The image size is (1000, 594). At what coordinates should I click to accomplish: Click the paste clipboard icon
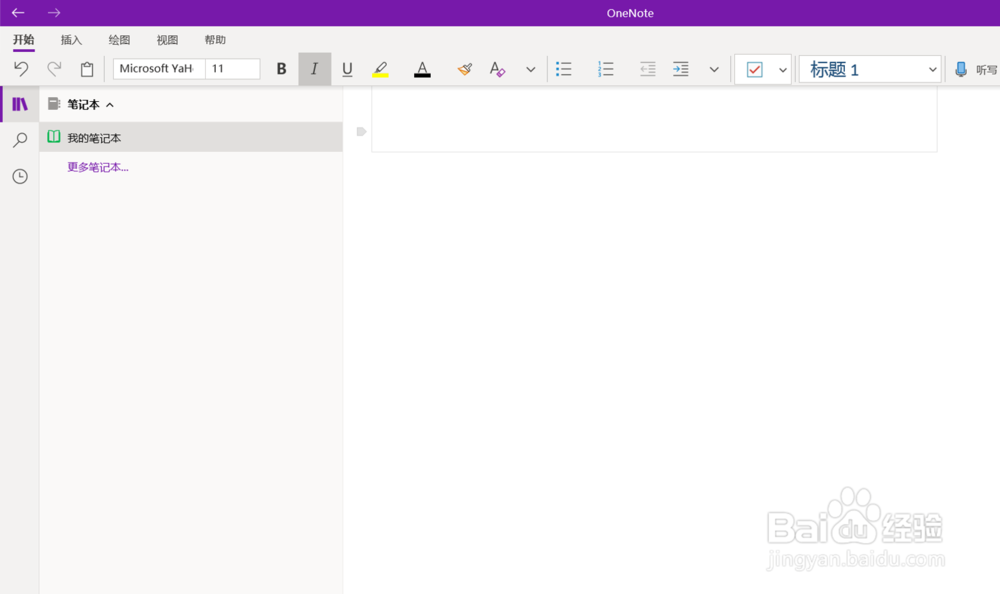pyautogui.click(x=87, y=69)
